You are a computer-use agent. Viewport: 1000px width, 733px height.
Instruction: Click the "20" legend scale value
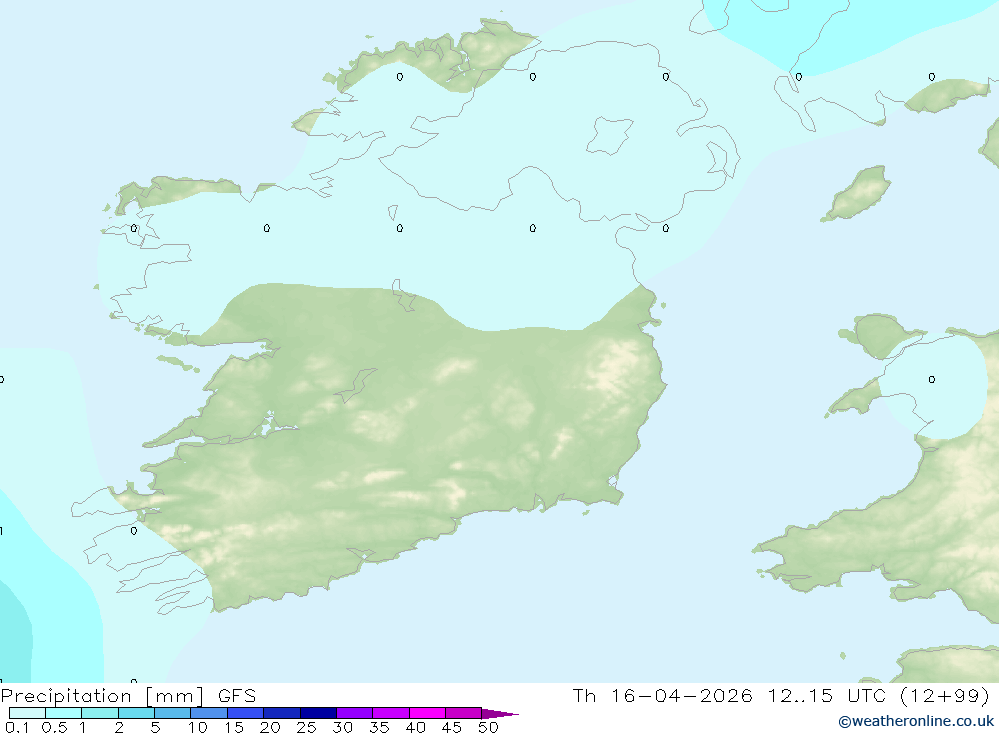[270, 727]
